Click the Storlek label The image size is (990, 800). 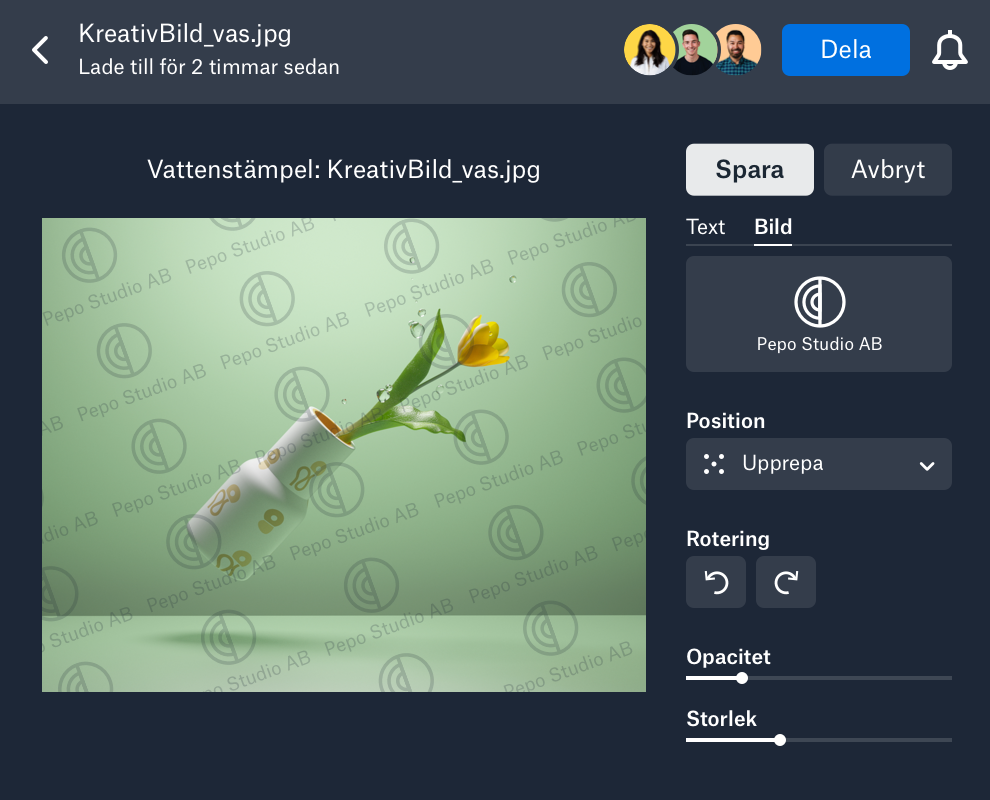click(x=721, y=719)
